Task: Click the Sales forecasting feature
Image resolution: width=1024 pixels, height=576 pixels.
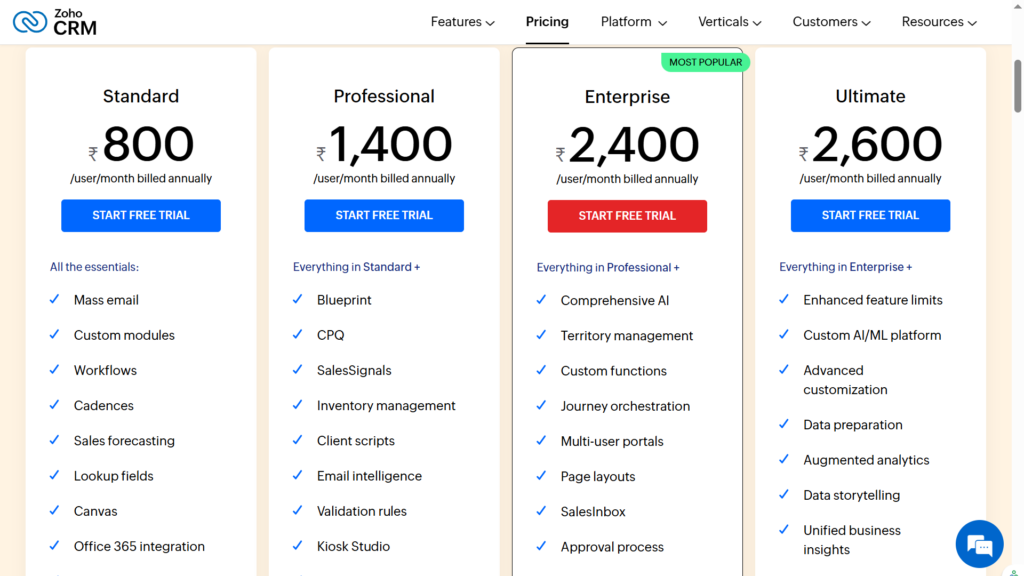Action: [124, 441]
